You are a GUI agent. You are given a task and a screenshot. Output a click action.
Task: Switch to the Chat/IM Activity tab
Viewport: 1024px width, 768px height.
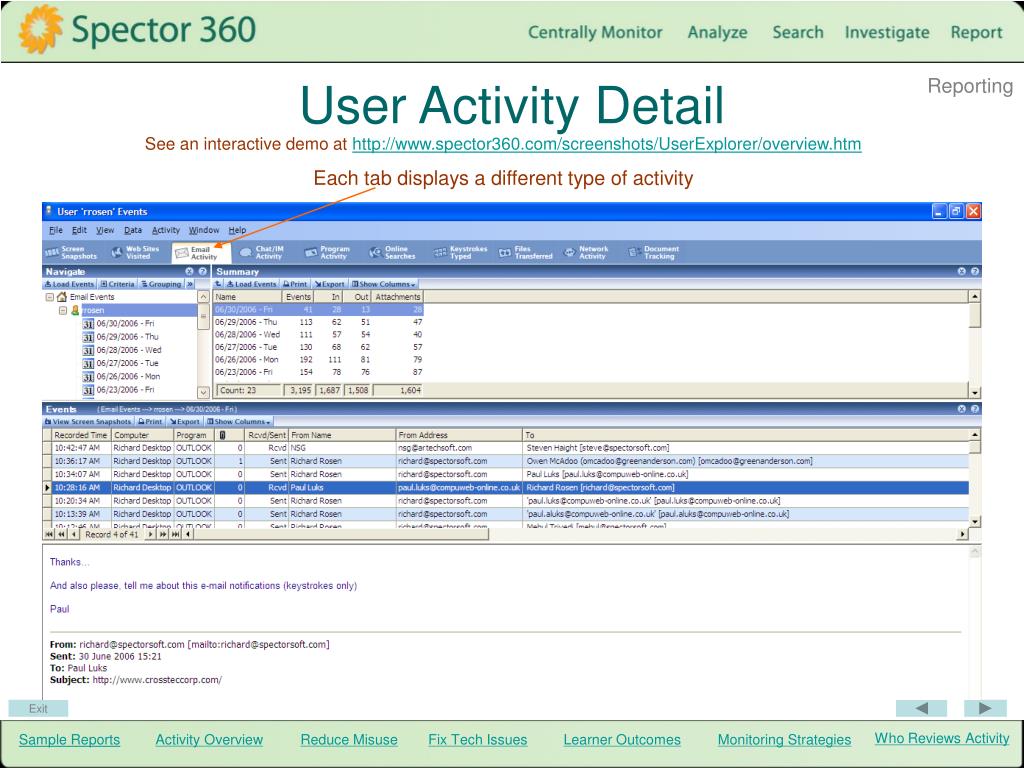262,253
